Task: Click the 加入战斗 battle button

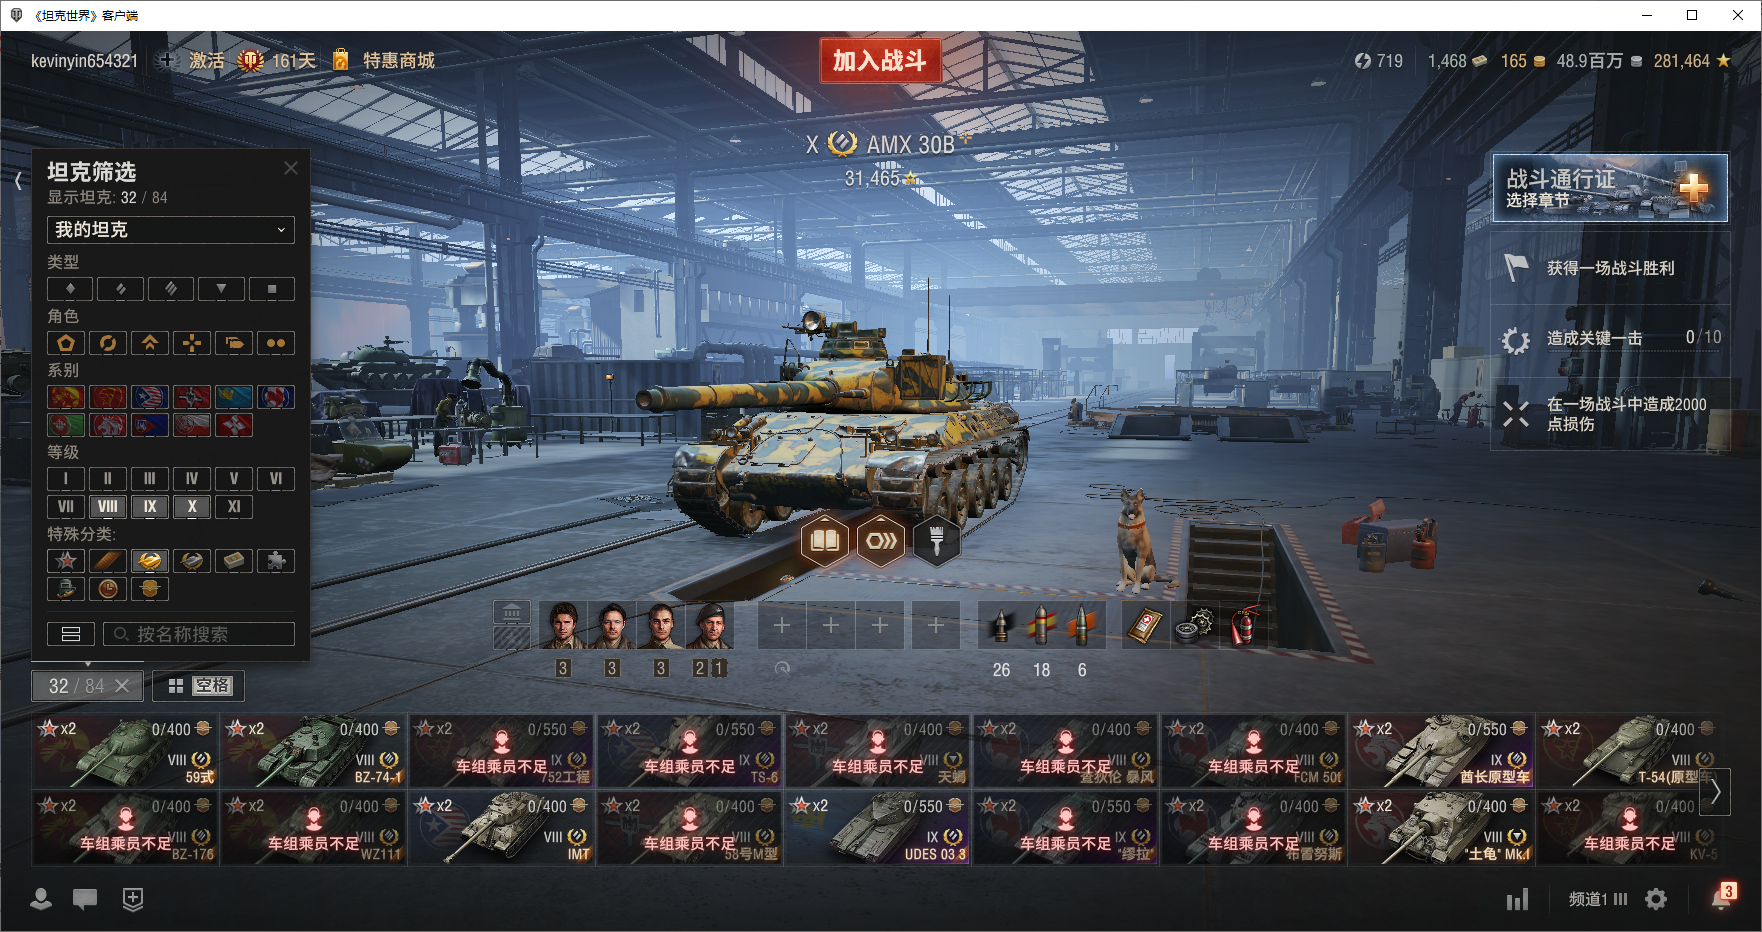Action: point(880,61)
